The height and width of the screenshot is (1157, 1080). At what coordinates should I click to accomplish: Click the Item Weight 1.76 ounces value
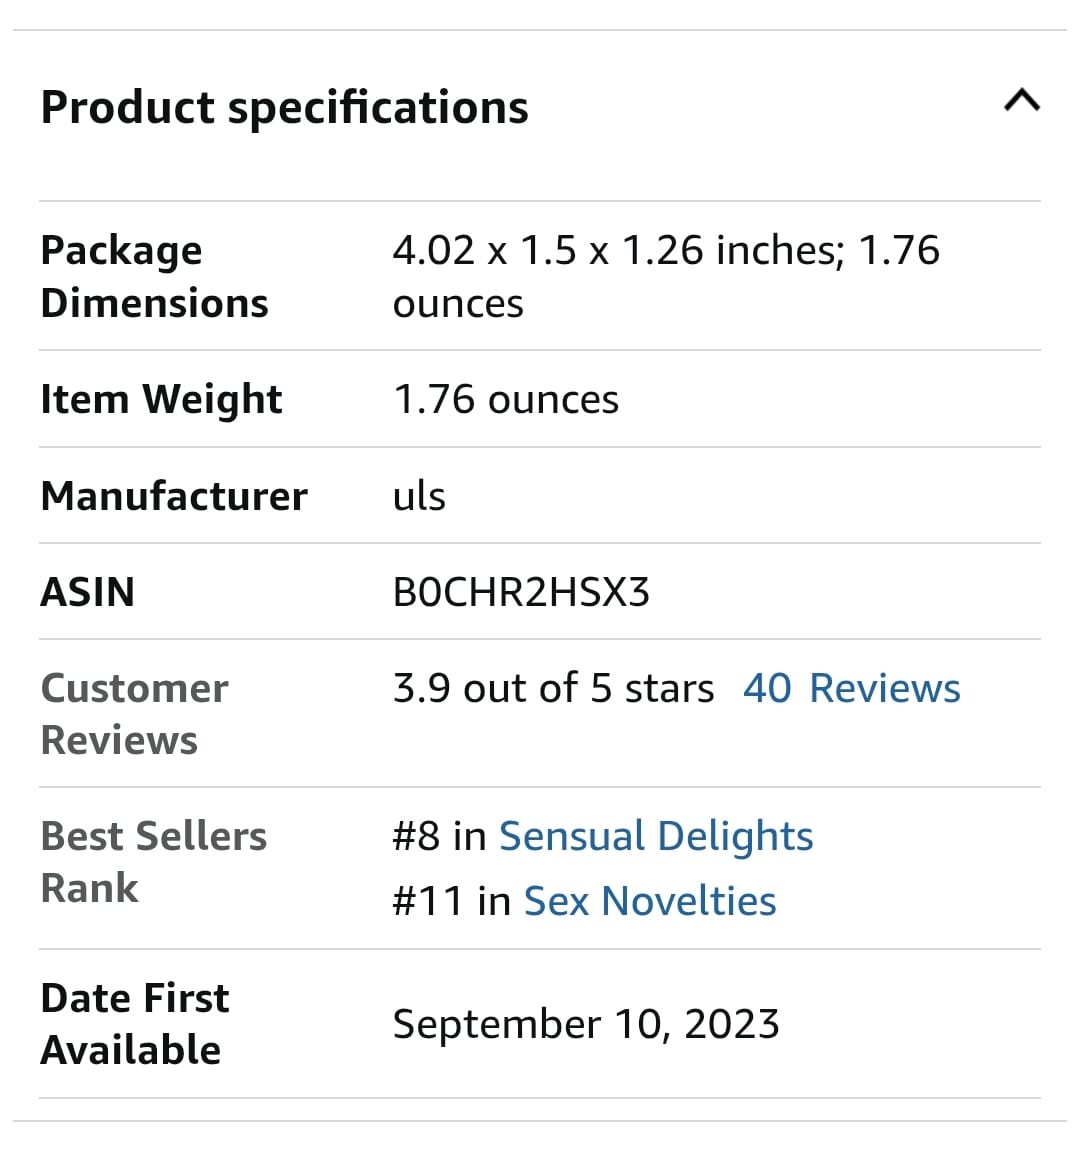click(x=506, y=400)
